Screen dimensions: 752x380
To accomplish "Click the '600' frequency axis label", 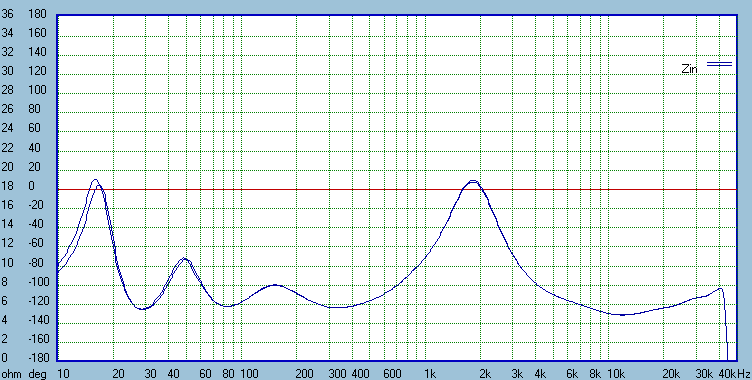I will click(392, 374).
